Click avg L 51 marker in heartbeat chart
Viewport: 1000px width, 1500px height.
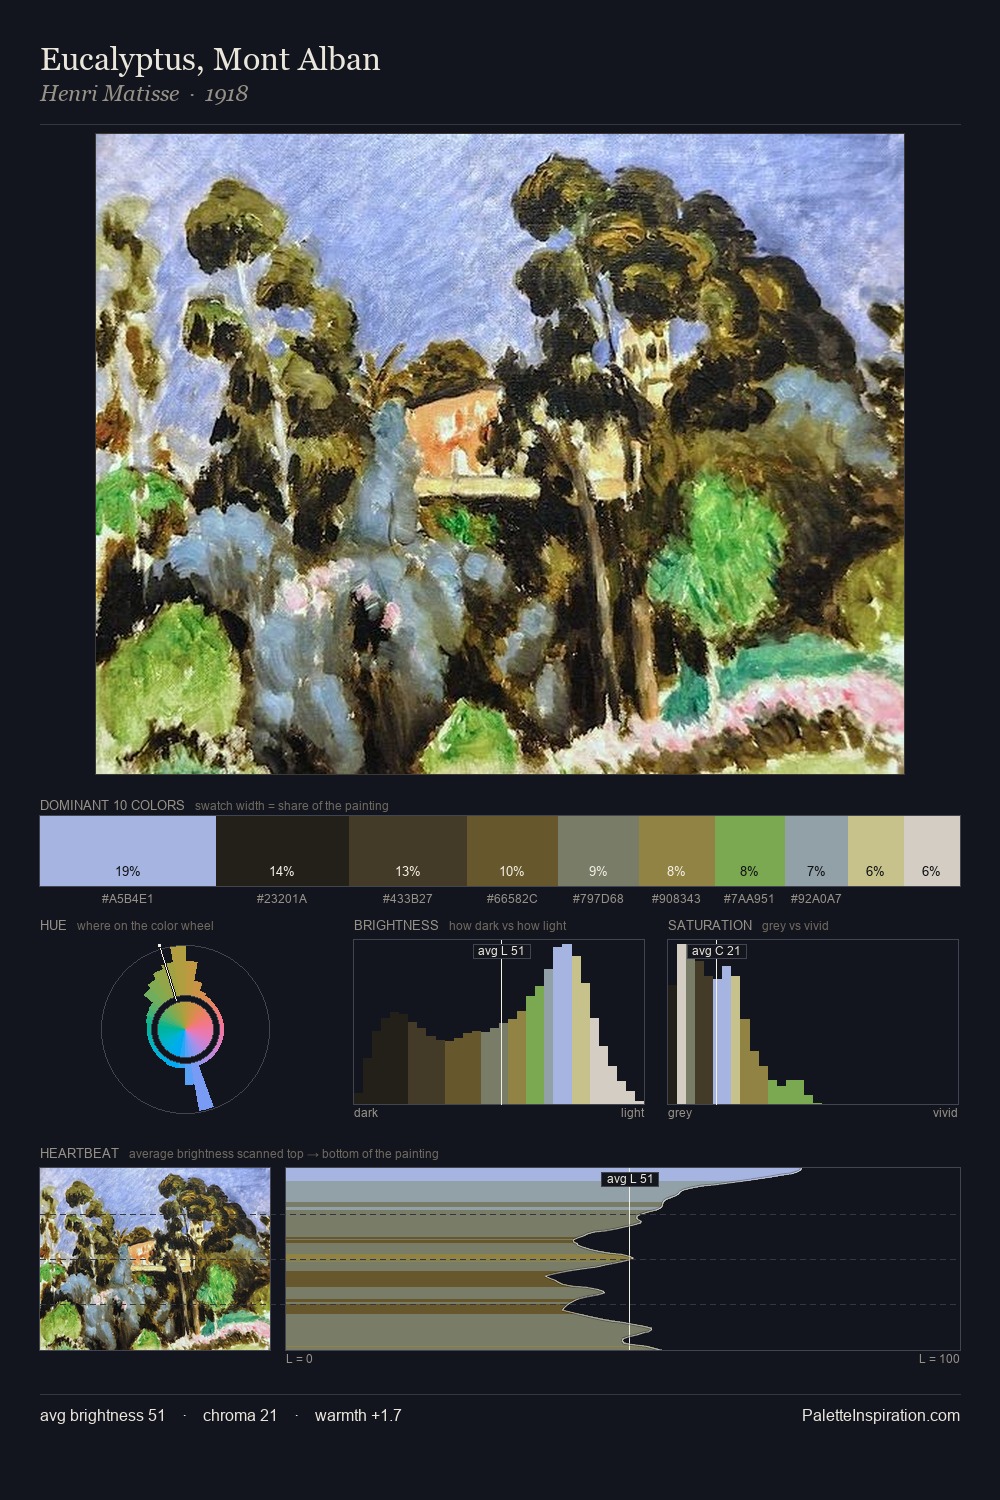[630, 1179]
